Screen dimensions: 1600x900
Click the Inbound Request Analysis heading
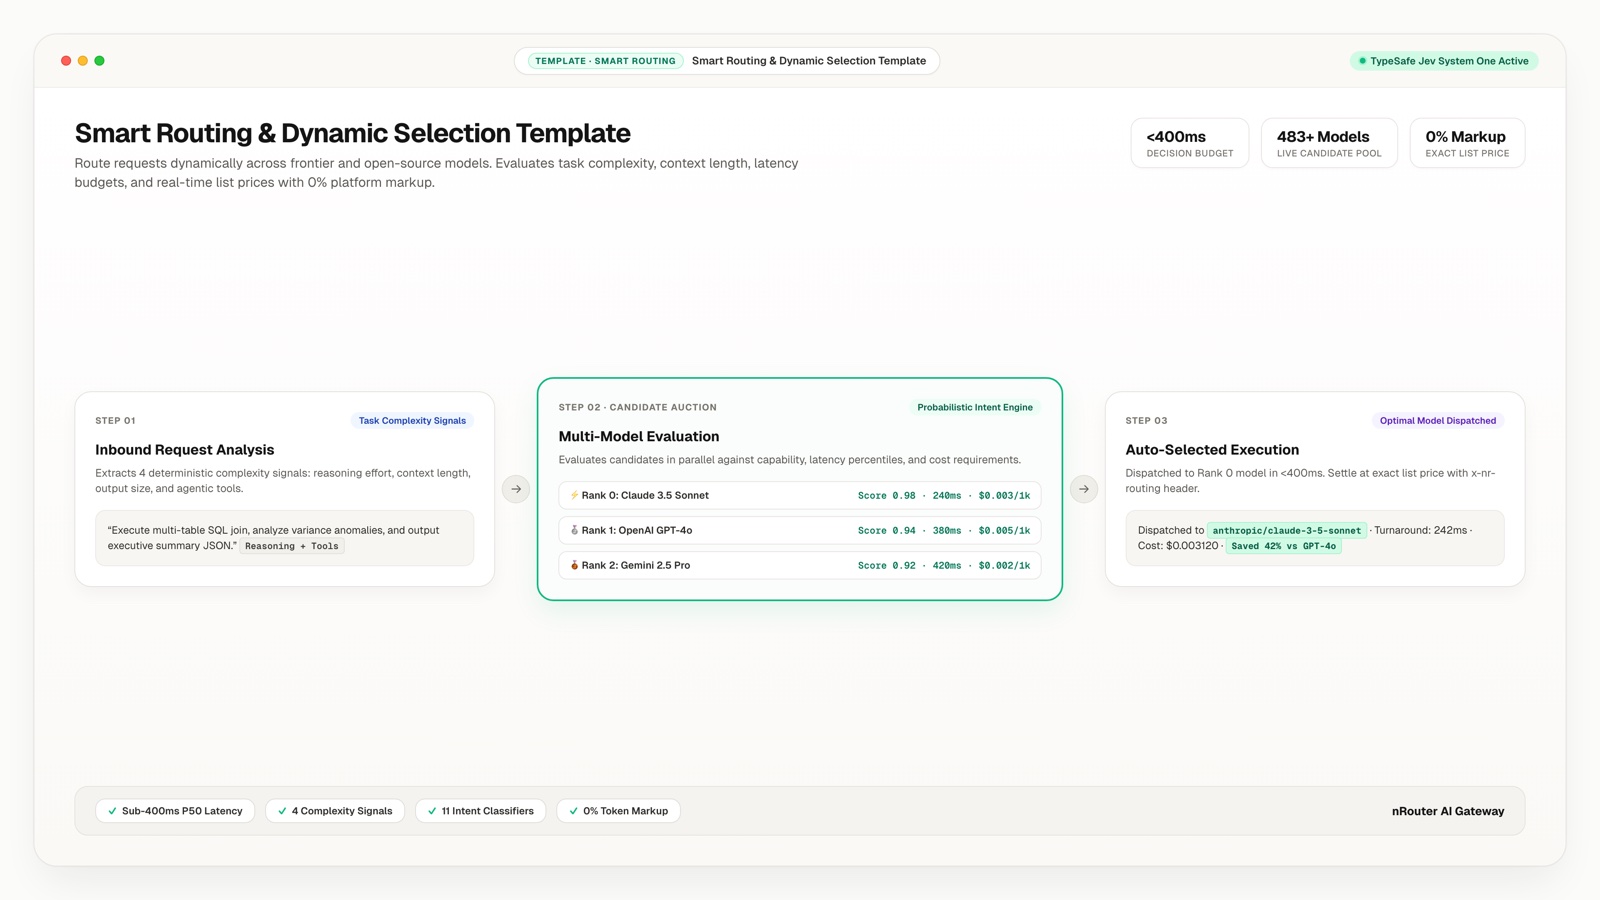[185, 450]
